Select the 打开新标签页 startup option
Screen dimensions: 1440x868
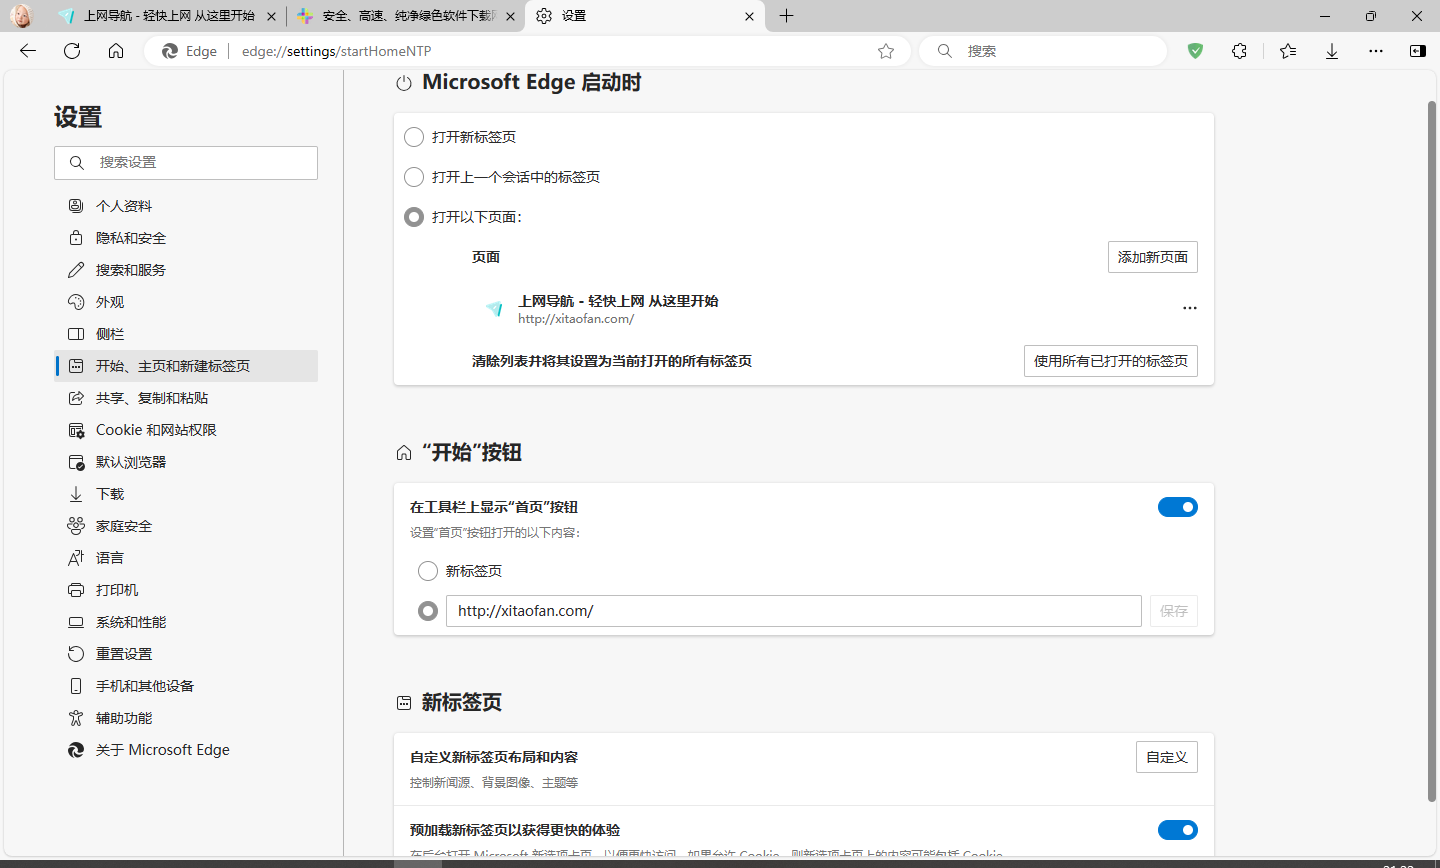pyautogui.click(x=414, y=137)
